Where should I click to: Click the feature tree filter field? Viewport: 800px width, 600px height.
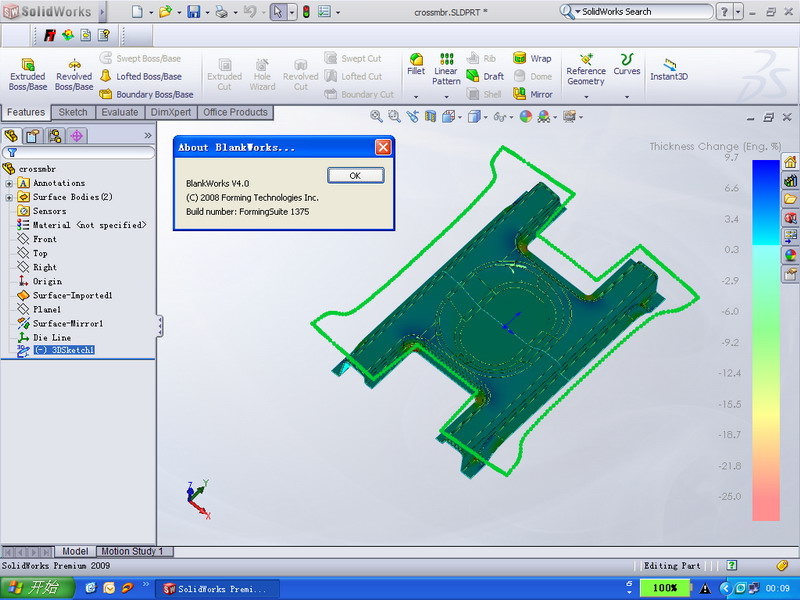(79, 152)
